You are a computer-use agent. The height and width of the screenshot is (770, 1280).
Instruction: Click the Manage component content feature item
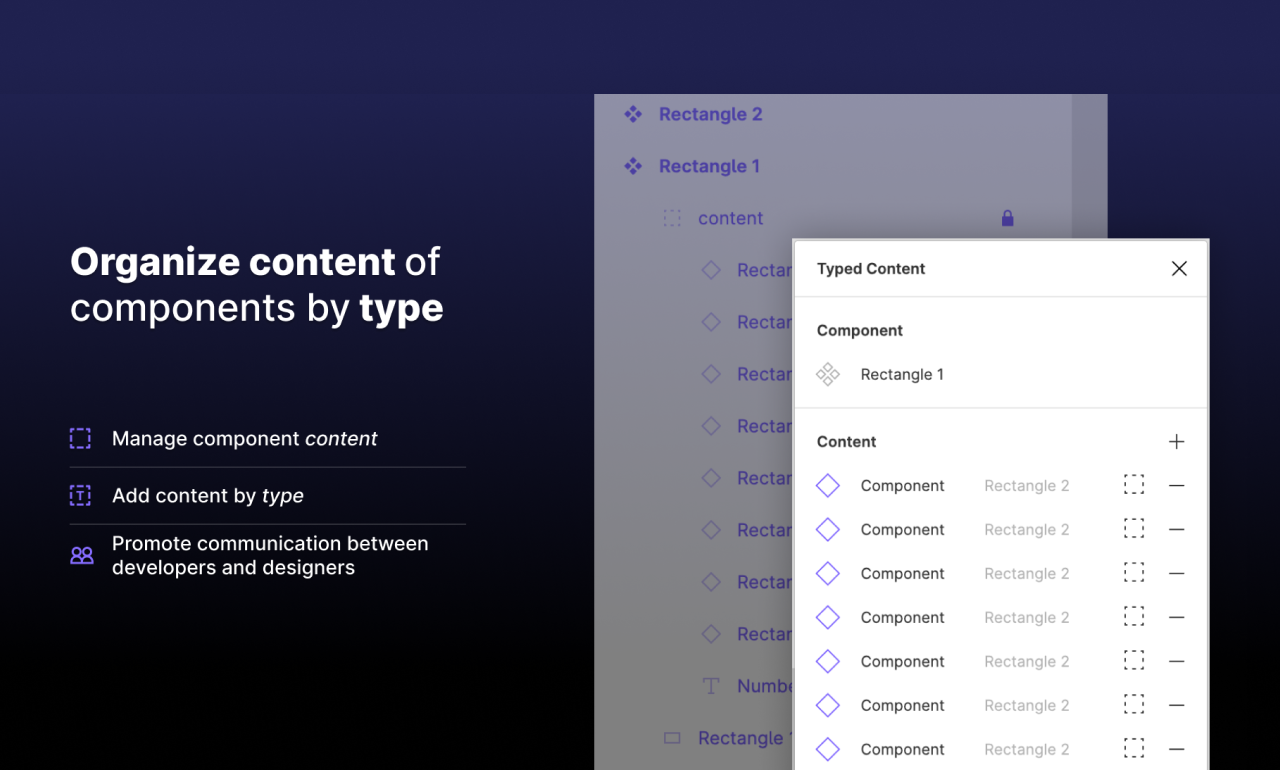click(244, 438)
